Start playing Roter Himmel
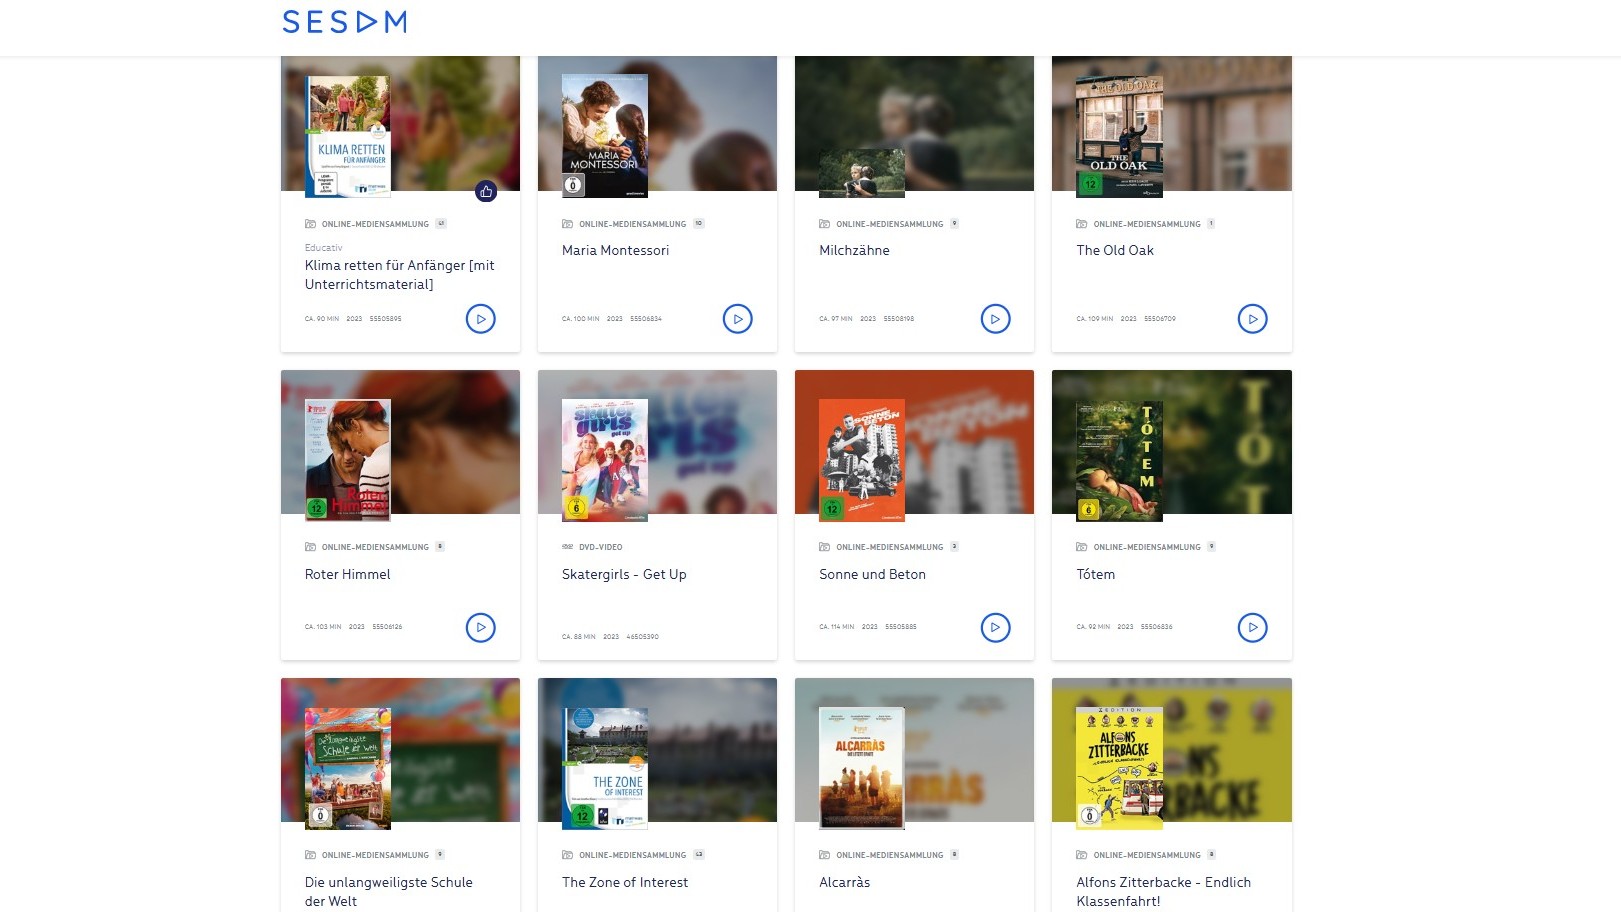Screen dimensions: 1621x912 click(481, 628)
